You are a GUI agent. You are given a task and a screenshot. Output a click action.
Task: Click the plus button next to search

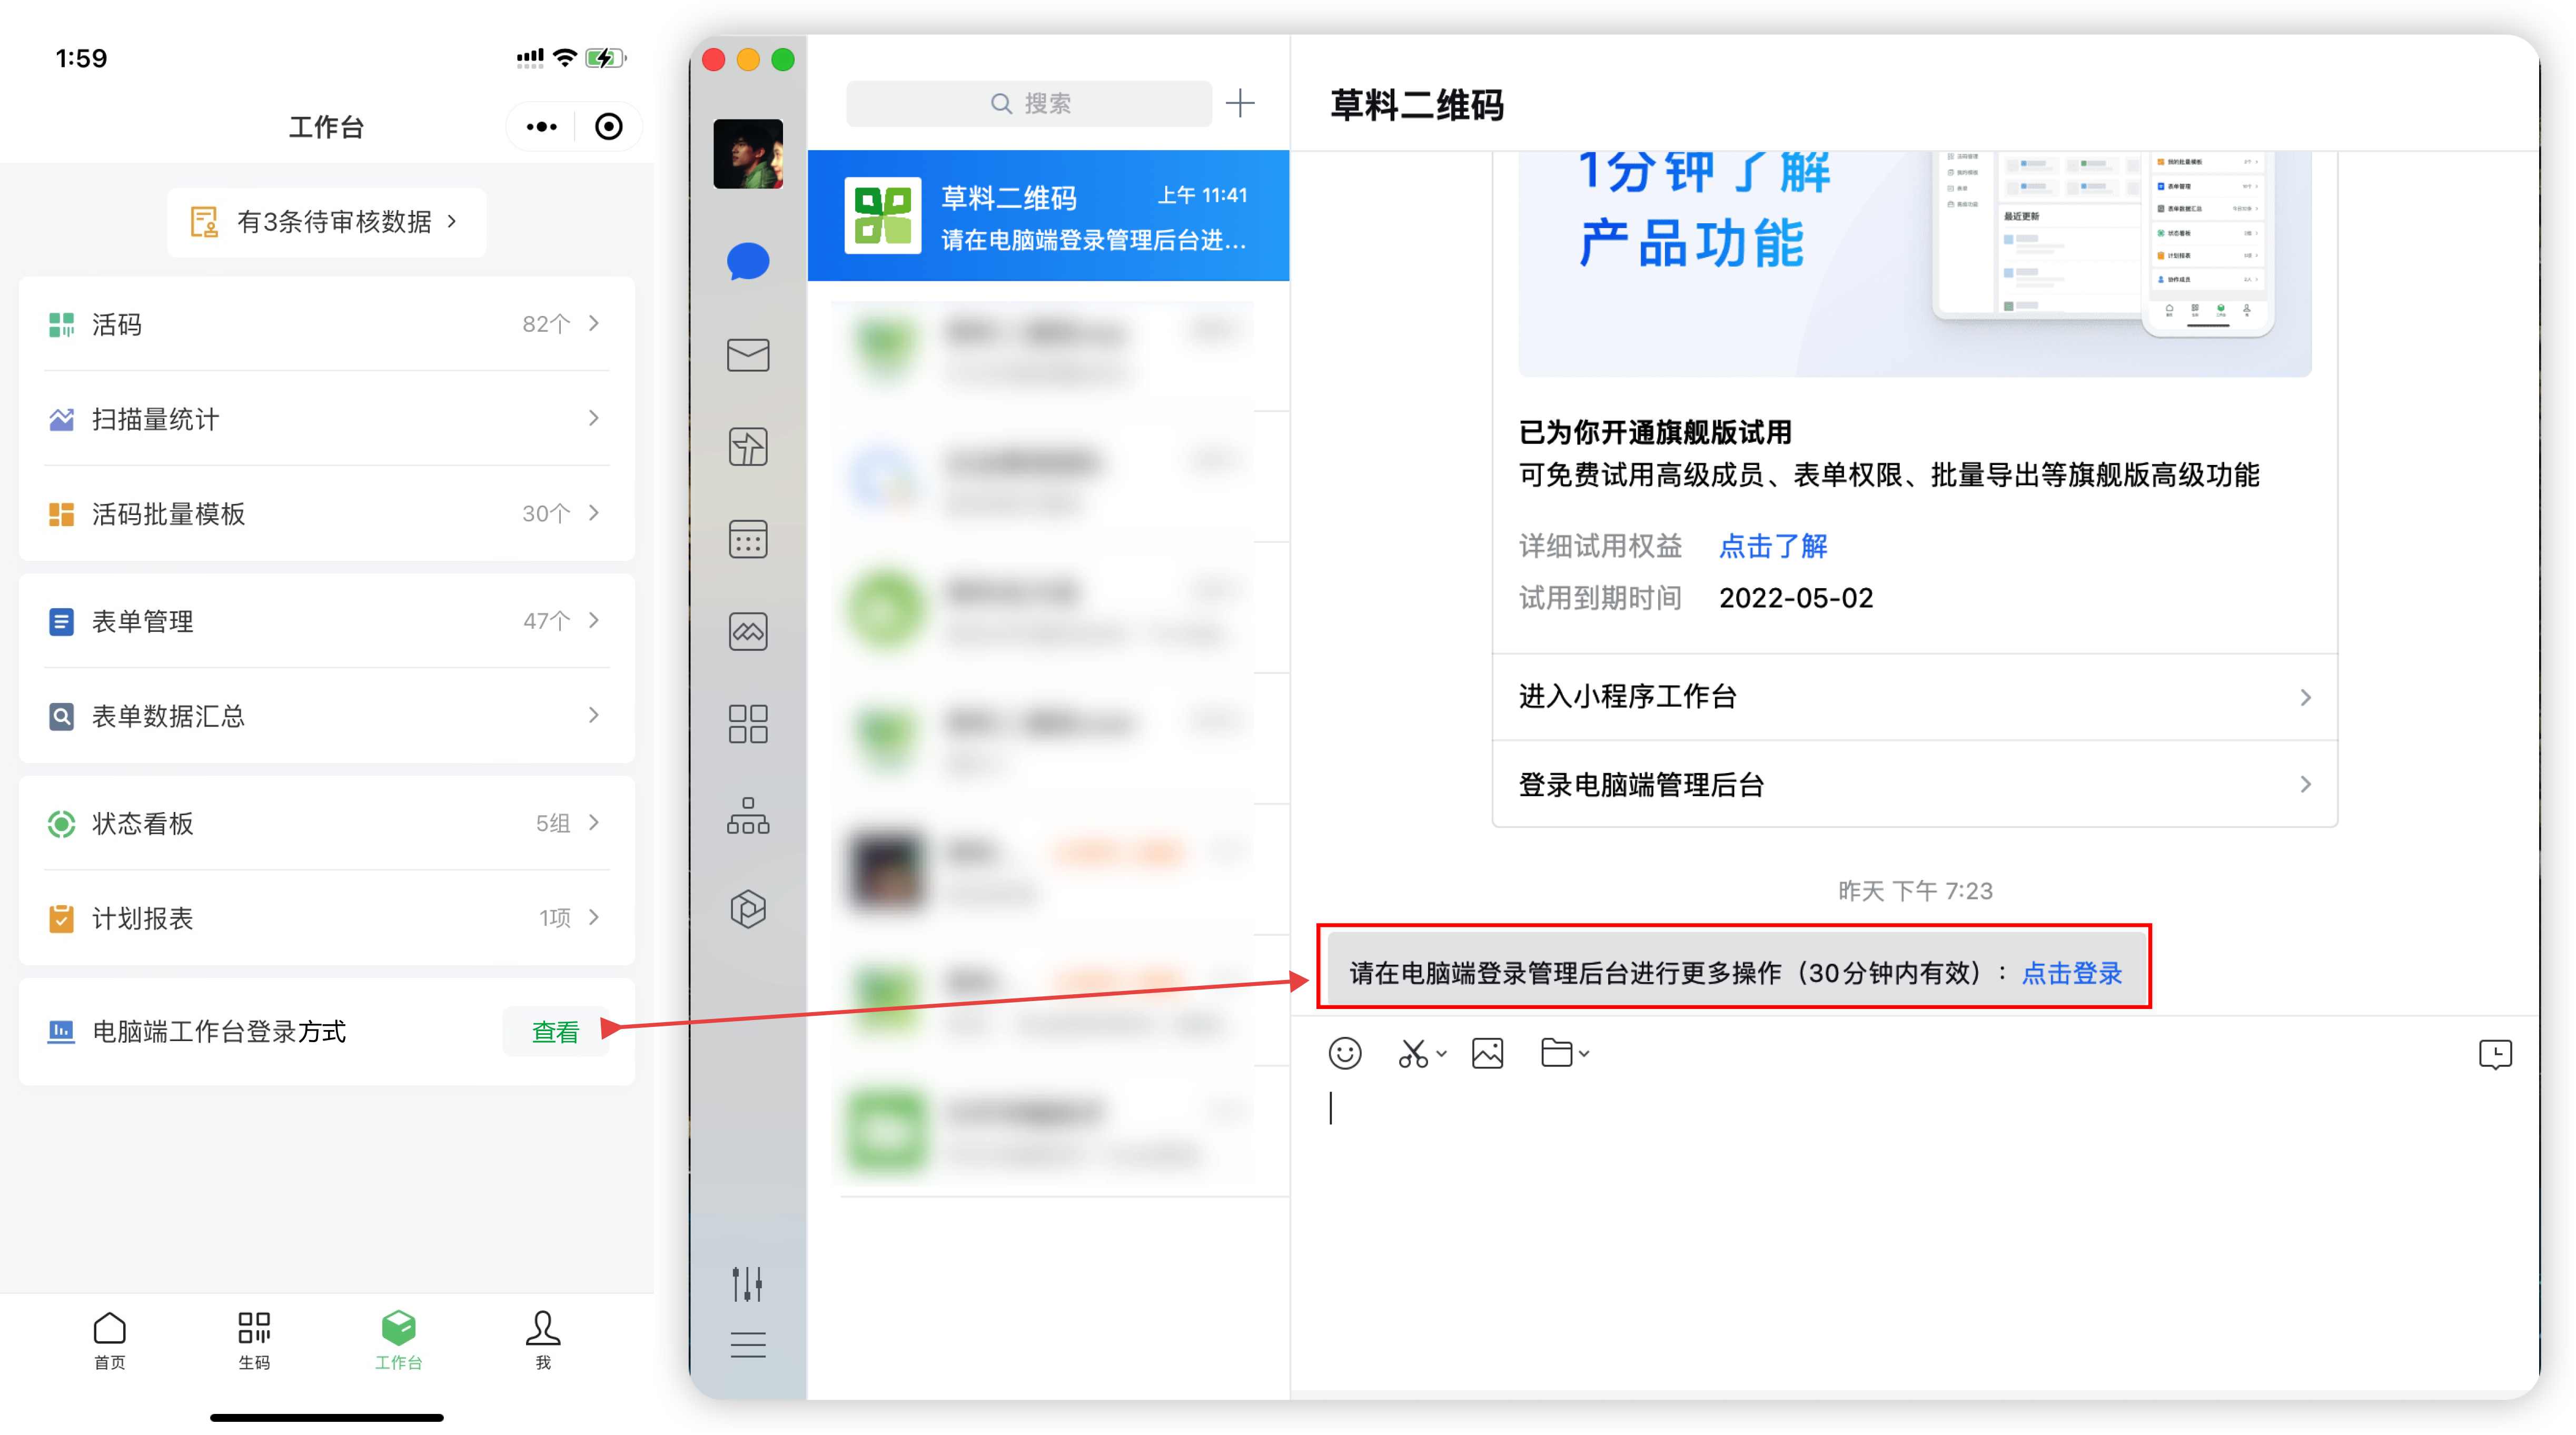coord(1240,103)
